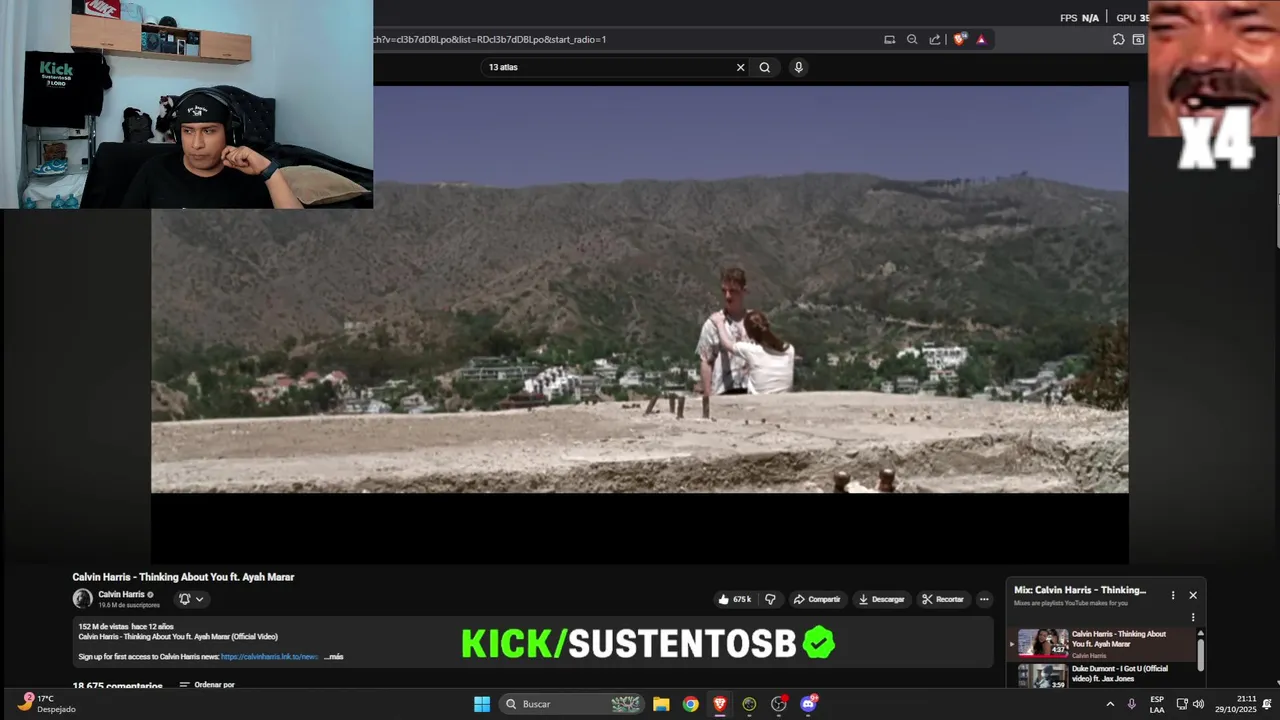Screen dimensions: 1280x720
Task: Click the share page icon in address bar
Action: (935, 40)
